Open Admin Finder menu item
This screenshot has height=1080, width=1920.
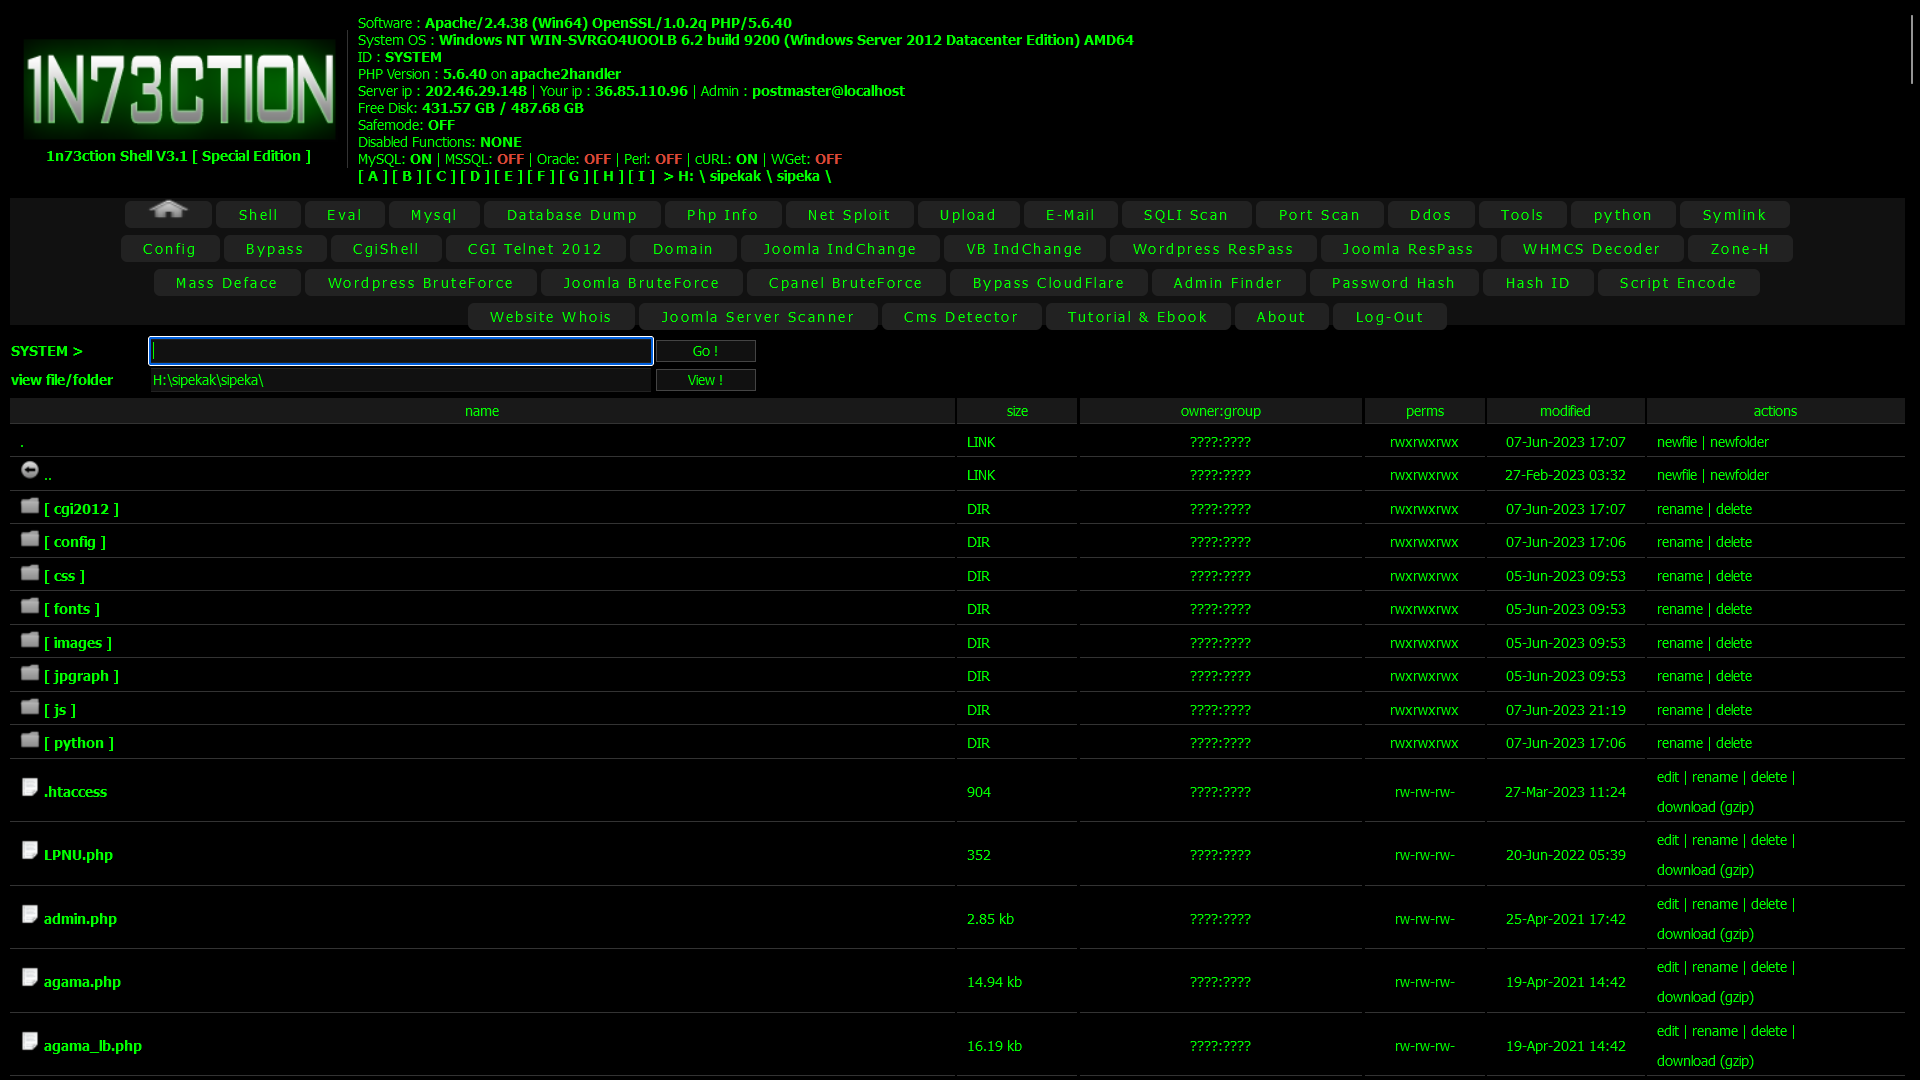coord(1228,283)
